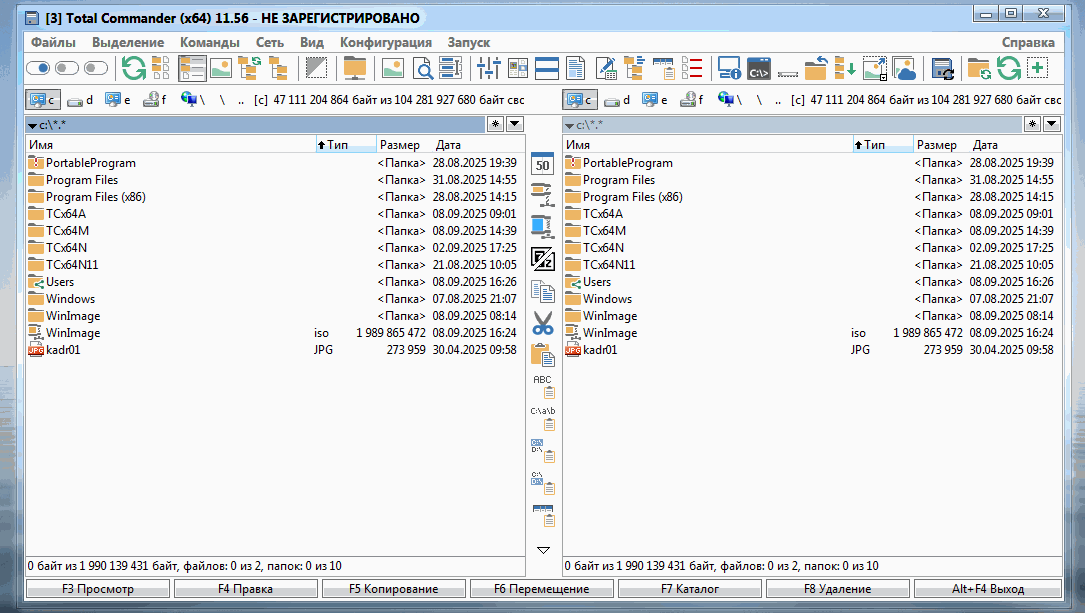
Task: Click the F6 Перемещение button
Action: 542,589
